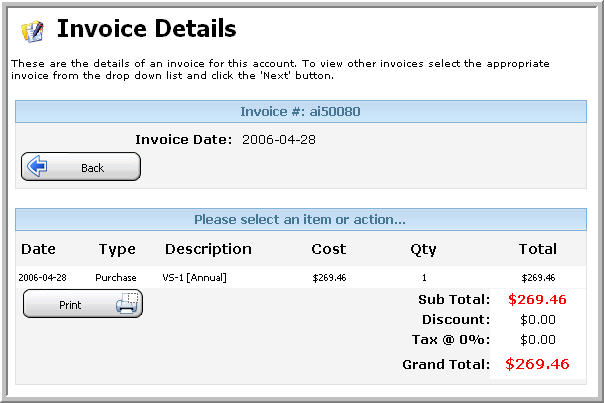The width and height of the screenshot is (604, 403).
Task: Click the printer icon
Action: click(127, 303)
